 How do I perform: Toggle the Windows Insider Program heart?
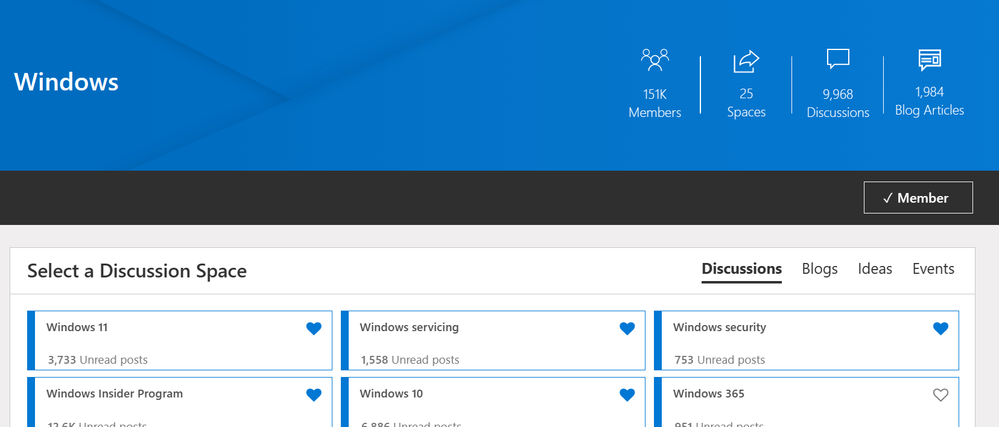313,395
